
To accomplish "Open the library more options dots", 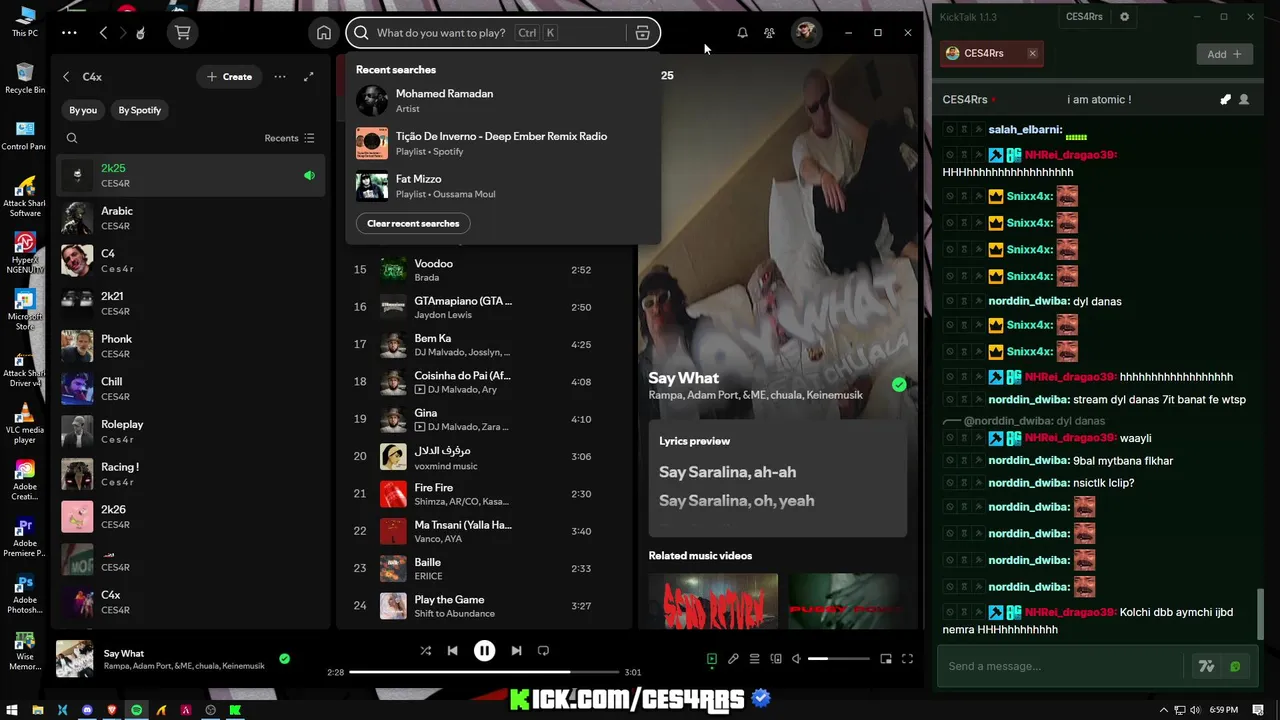I will pyautogui.click(x=280, y=77).
